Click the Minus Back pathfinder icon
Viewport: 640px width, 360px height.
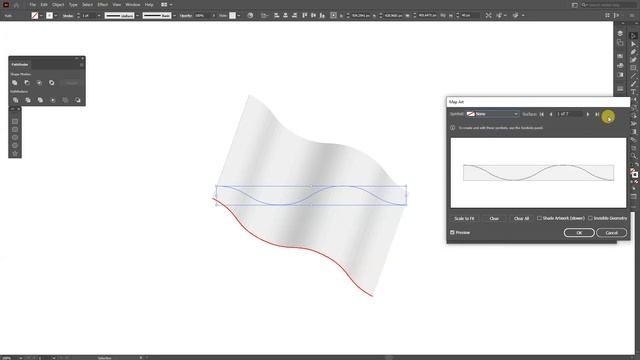(78, 100)
